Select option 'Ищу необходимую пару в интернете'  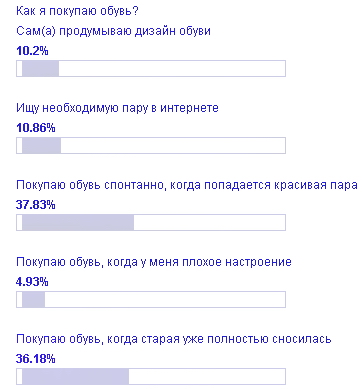pyautogui.click(x=117, y=108)
